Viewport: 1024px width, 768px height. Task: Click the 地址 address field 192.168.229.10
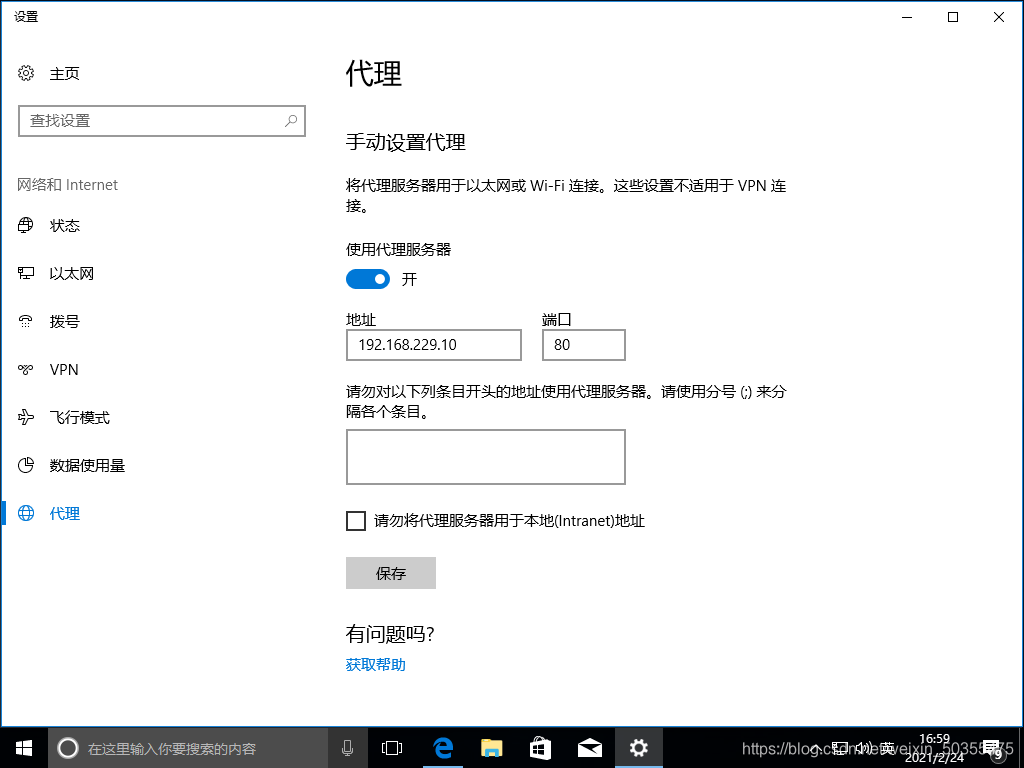(434, 345)
